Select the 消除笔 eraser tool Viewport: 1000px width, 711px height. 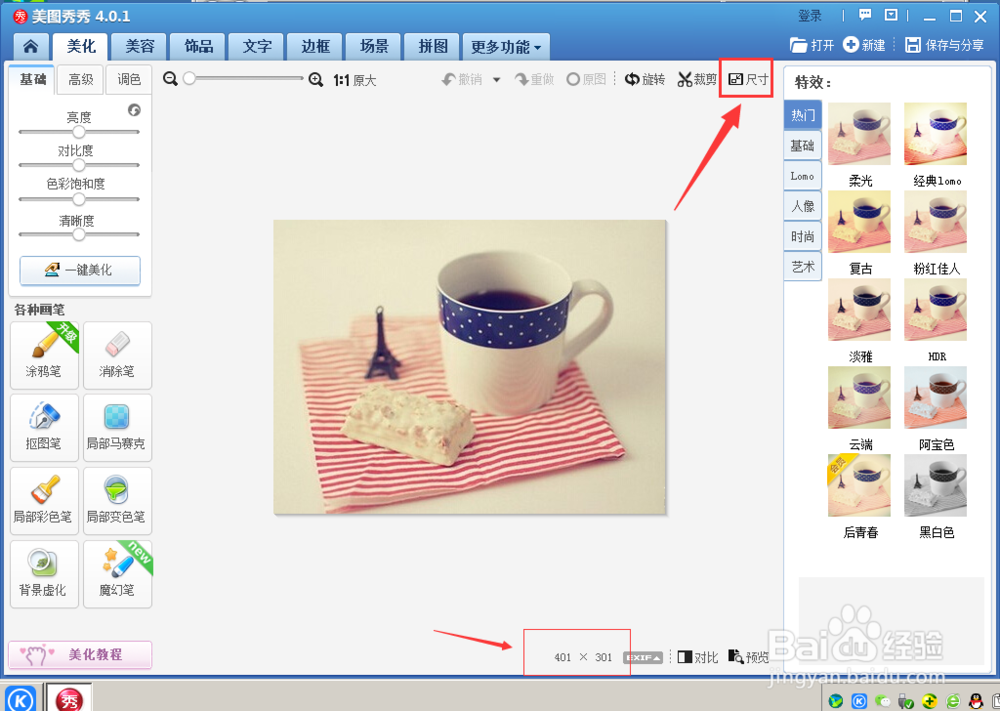click(117, 355)
